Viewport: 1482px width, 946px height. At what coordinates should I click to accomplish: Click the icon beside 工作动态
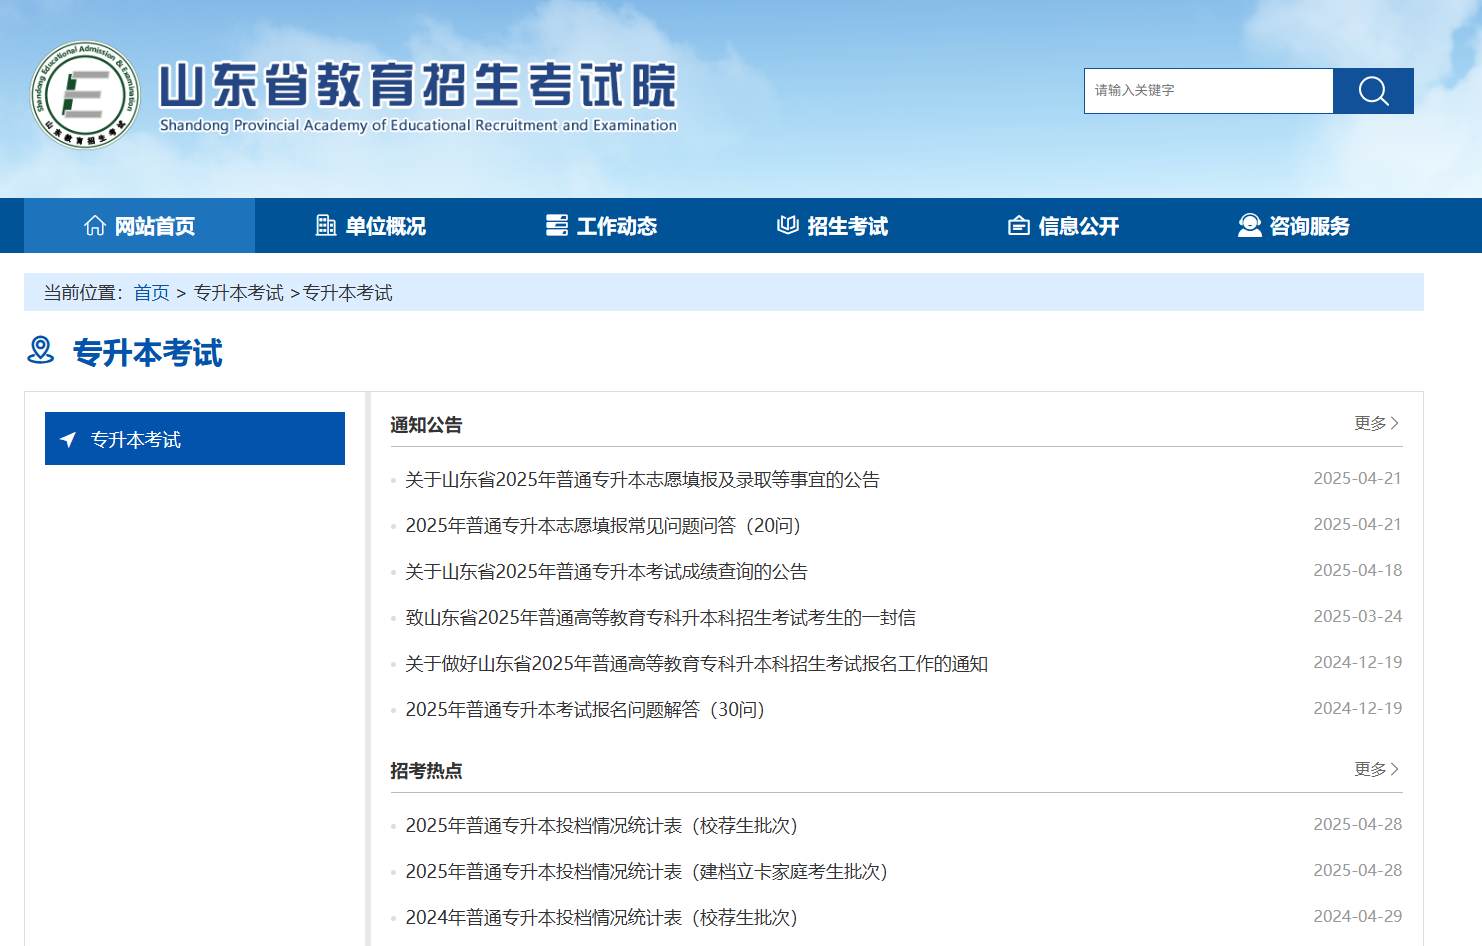[x=557, y=226]
